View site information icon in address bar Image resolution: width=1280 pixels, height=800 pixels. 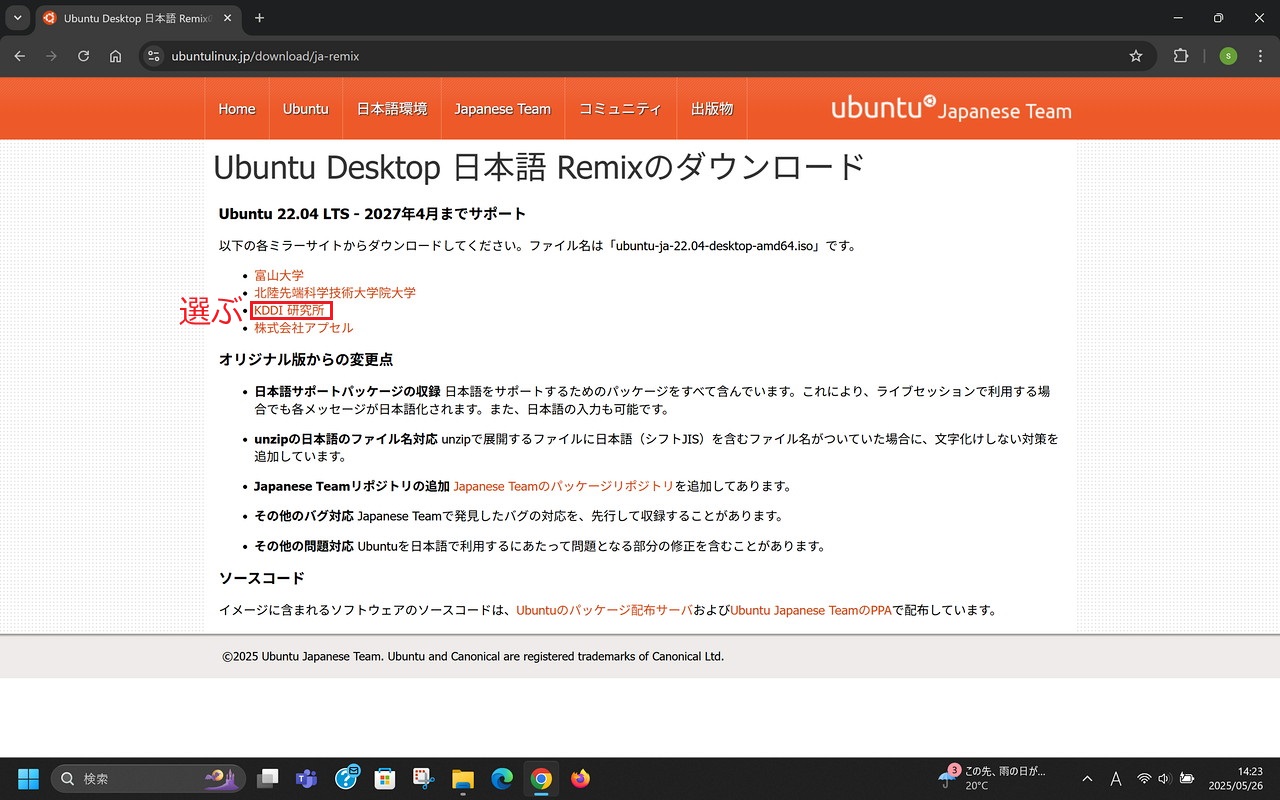[x=152, y=56]
